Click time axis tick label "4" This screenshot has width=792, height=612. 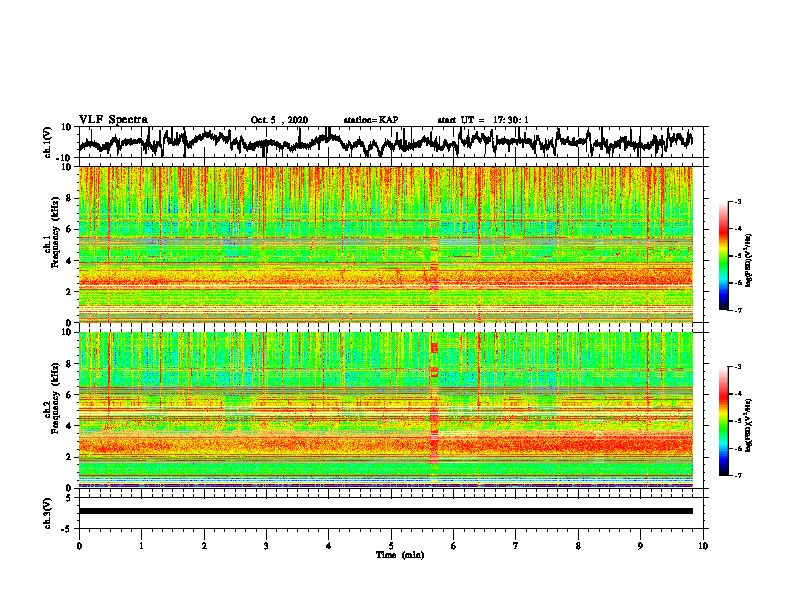(329, 546)
